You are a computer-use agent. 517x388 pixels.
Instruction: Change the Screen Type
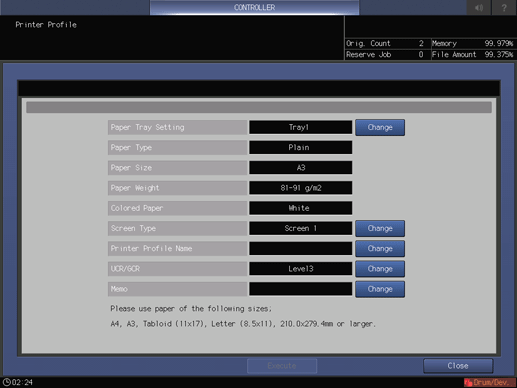point(380,228)
